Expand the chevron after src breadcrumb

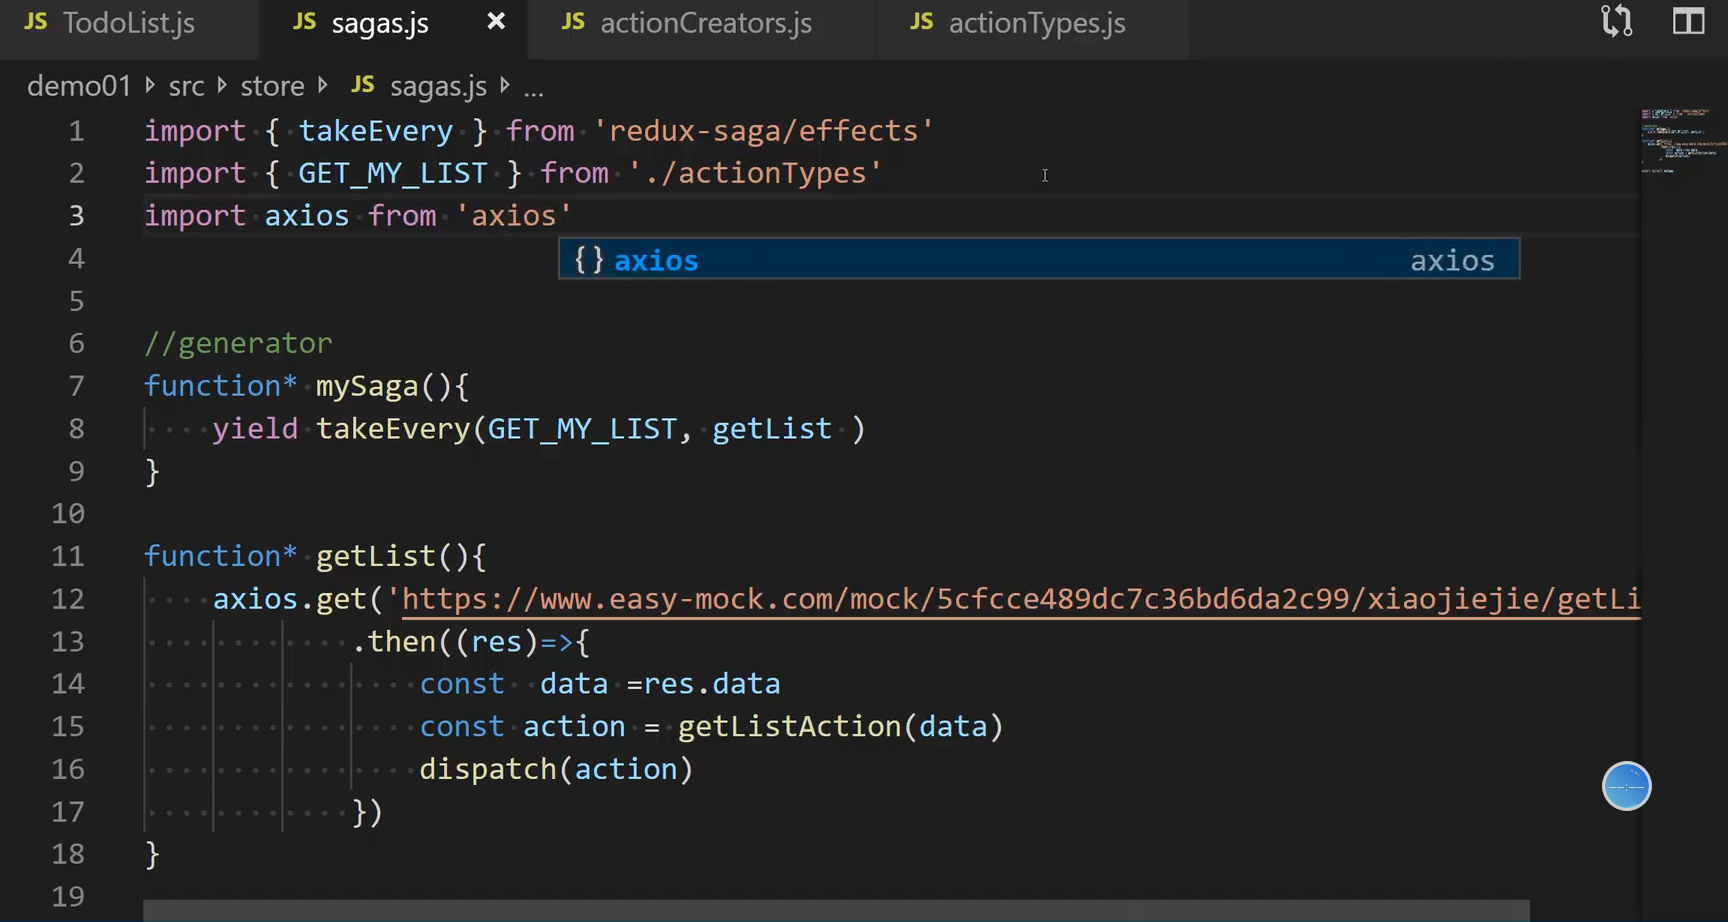point(222,86)
